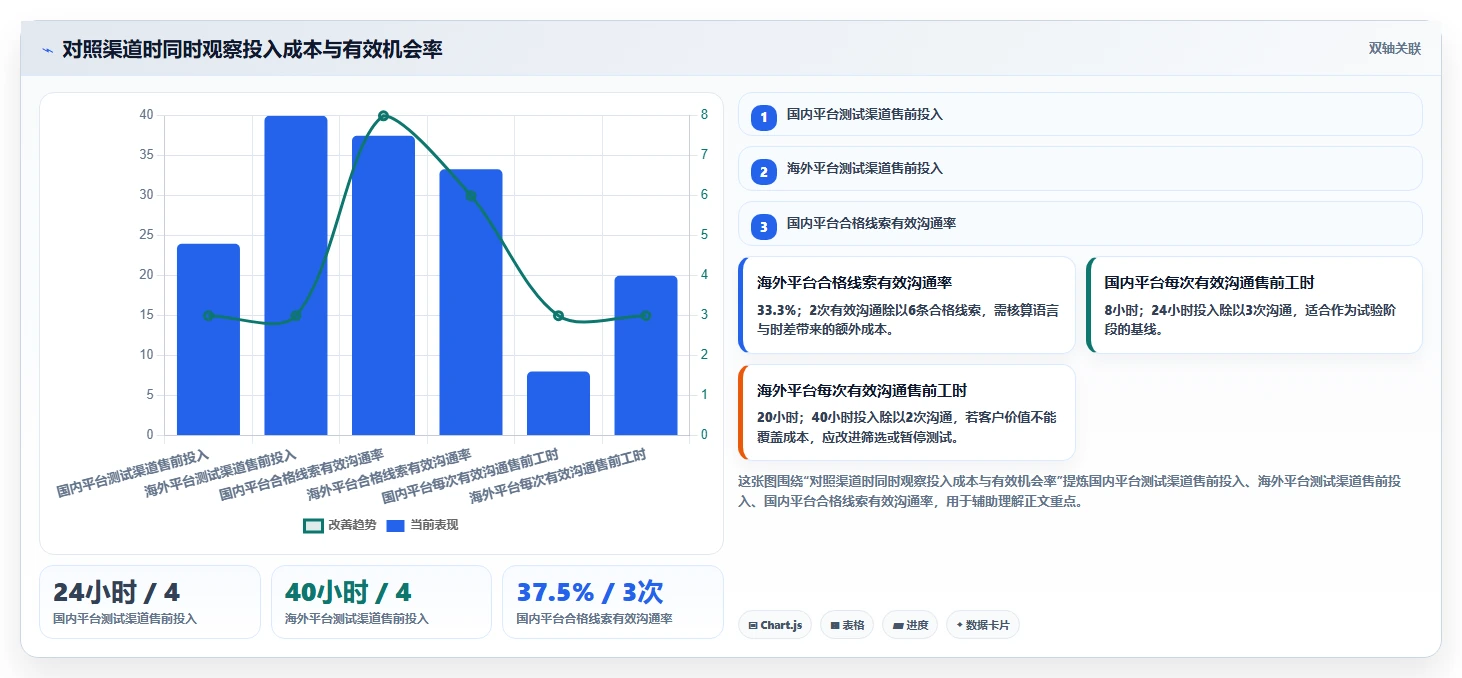
Task: Click the bar for 海外平台每次有效沟通售前工时
Action: tap(646, 355)
